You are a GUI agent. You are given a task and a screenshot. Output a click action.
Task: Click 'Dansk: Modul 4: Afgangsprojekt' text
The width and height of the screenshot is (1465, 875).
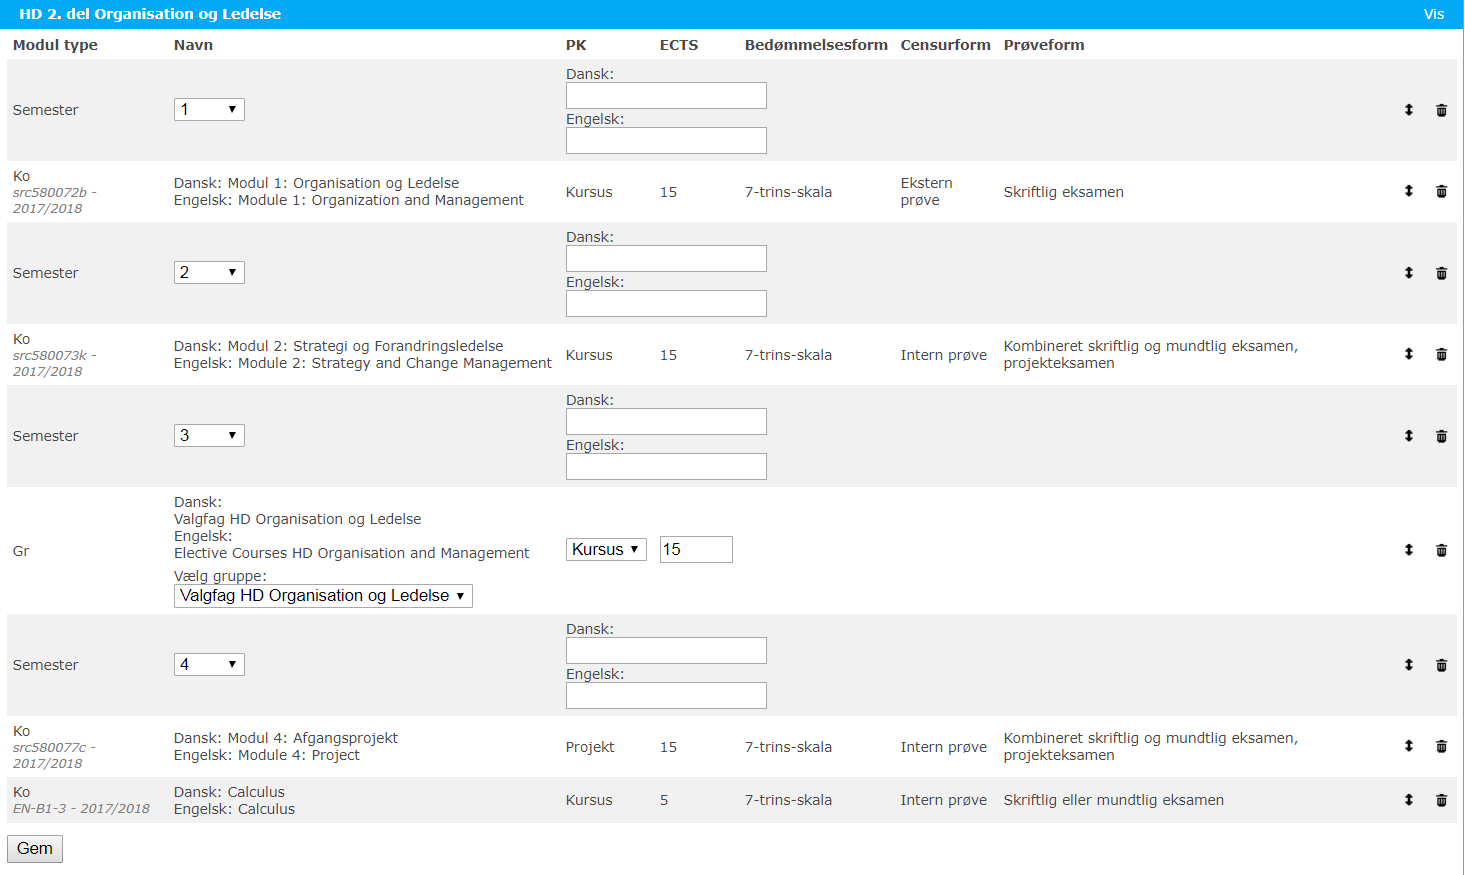coord(286,738)
